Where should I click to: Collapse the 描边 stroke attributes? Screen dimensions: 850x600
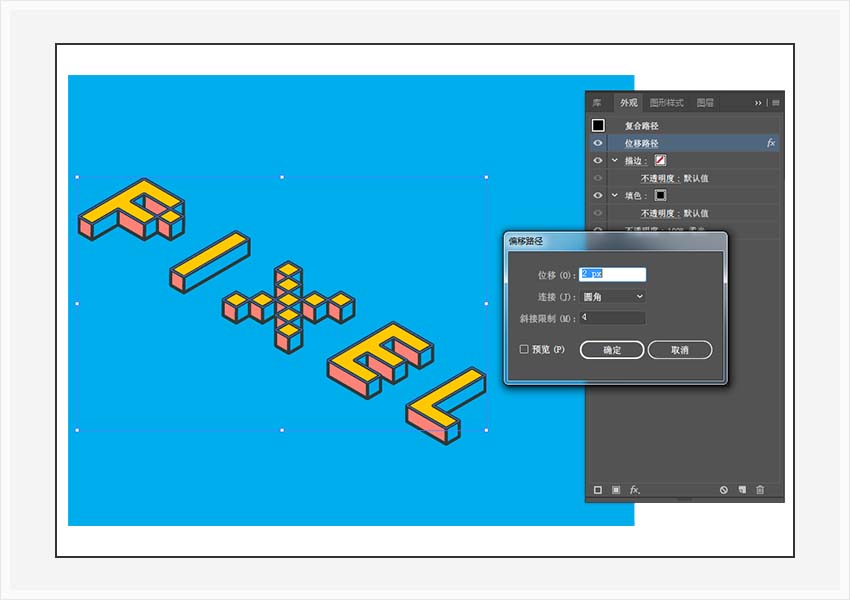pos(615,160)
